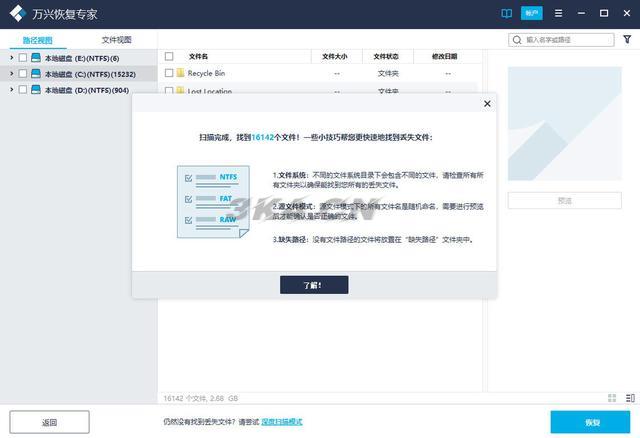Select the Recycle Bin file name
This screenshot has width=640, height=438.
pyautogui.click(x=206, y=73)
